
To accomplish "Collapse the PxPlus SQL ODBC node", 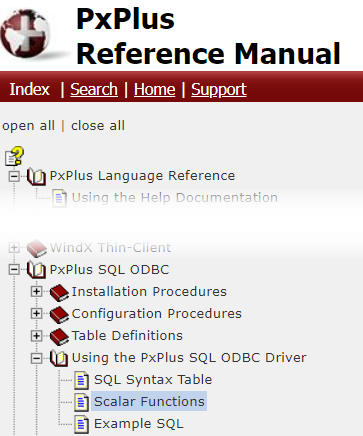I will (14, 270).
